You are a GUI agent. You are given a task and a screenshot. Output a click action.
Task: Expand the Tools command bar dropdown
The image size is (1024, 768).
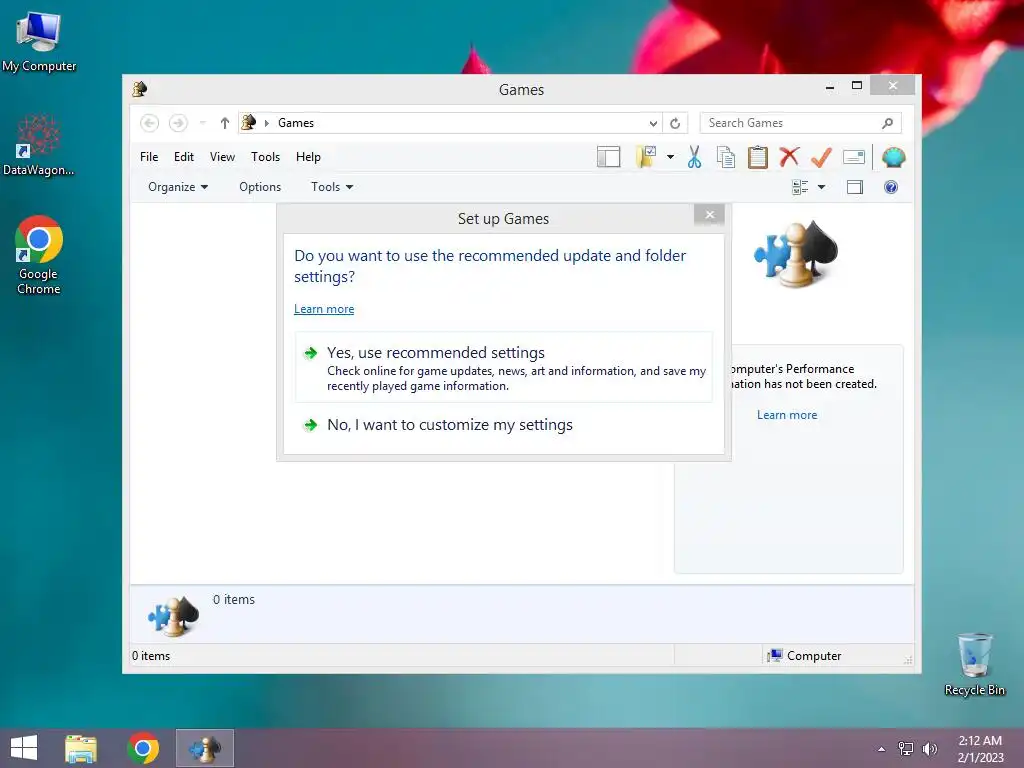[x=332, y=187]
